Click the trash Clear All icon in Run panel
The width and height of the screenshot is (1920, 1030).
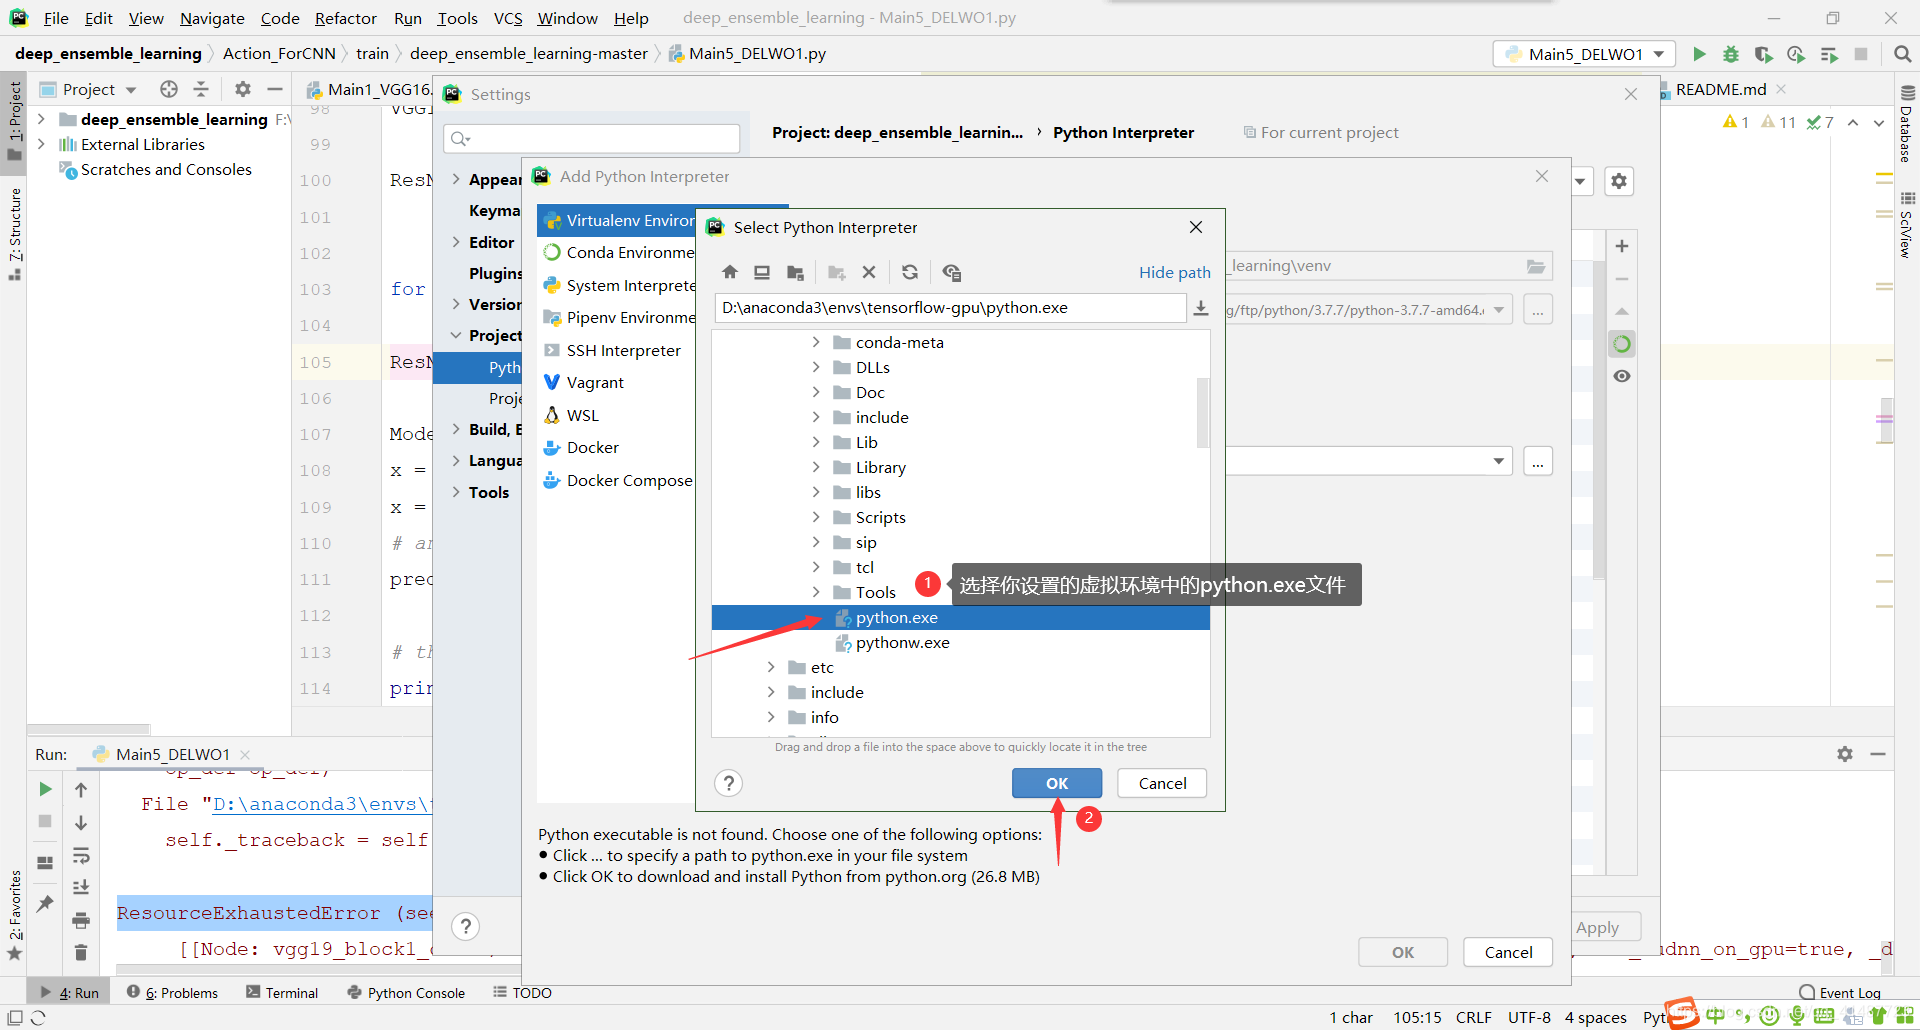[81, 953]
